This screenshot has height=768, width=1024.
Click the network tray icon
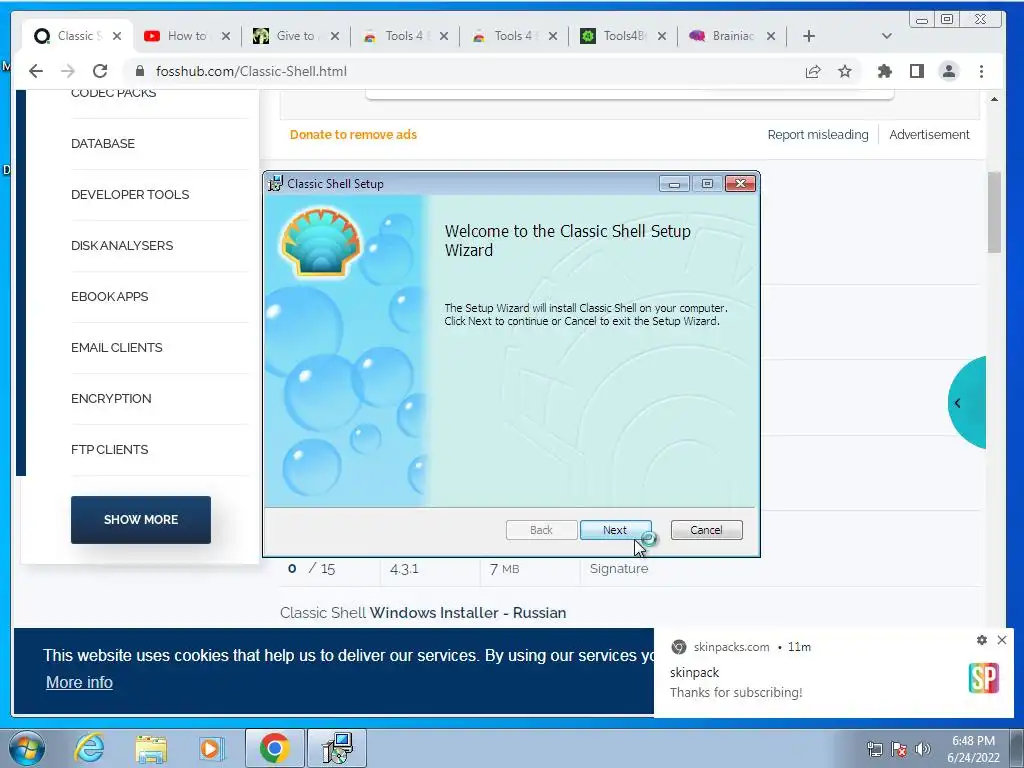pyautogui.click(x=874, y=749)
